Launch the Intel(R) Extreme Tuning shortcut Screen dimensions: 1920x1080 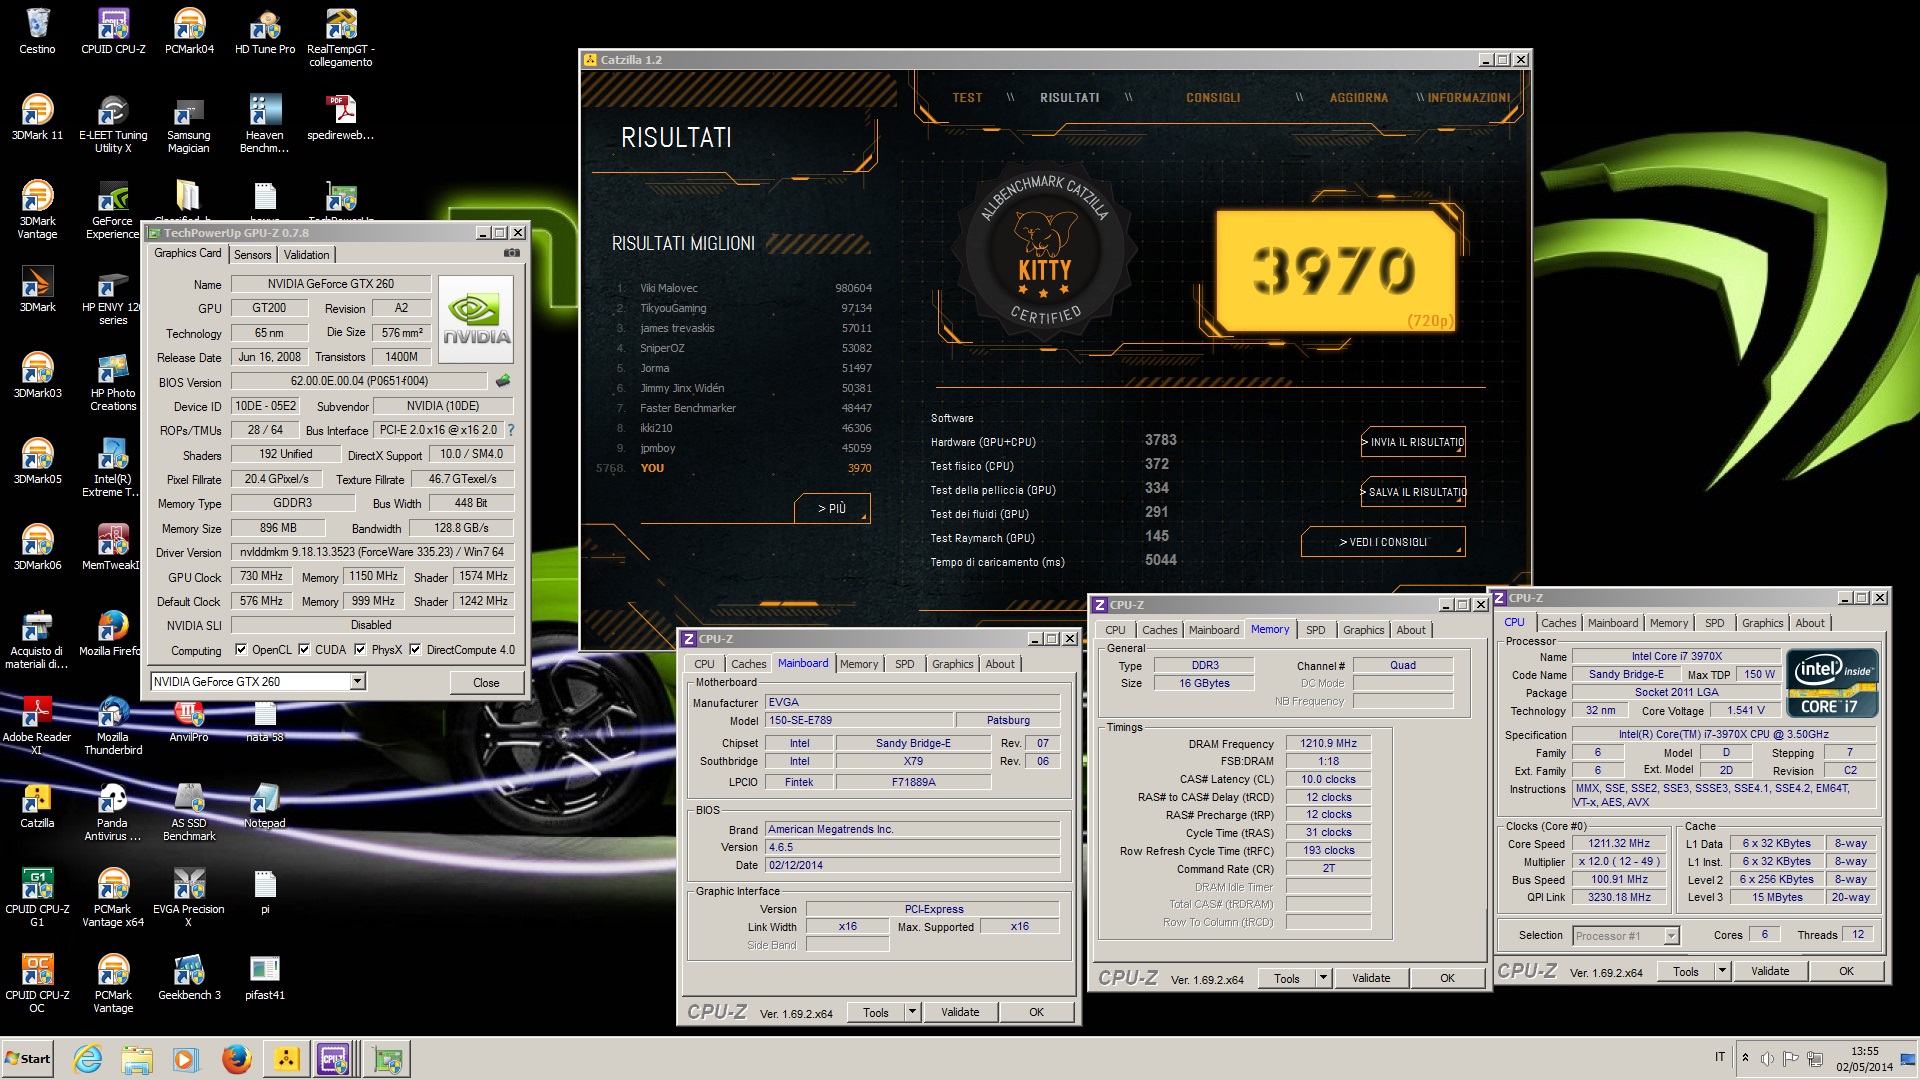click(113, 467)
